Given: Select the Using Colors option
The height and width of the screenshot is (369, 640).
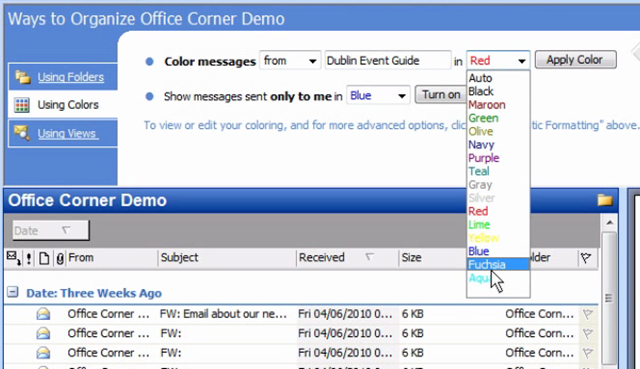Looking at the screenshot, I should click(68, 104).
